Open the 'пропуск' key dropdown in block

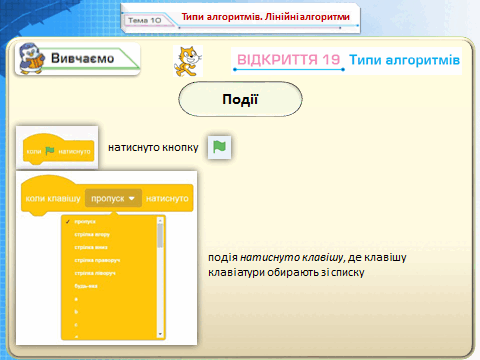pyautogui.click(x=113, y=198)
